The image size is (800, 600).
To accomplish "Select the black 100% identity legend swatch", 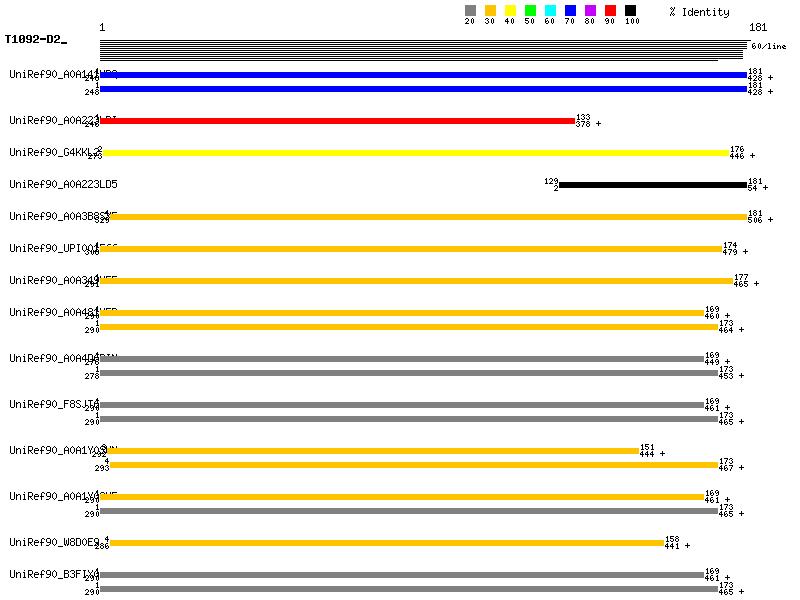I will pyautogui.click(x=630, y=11).
